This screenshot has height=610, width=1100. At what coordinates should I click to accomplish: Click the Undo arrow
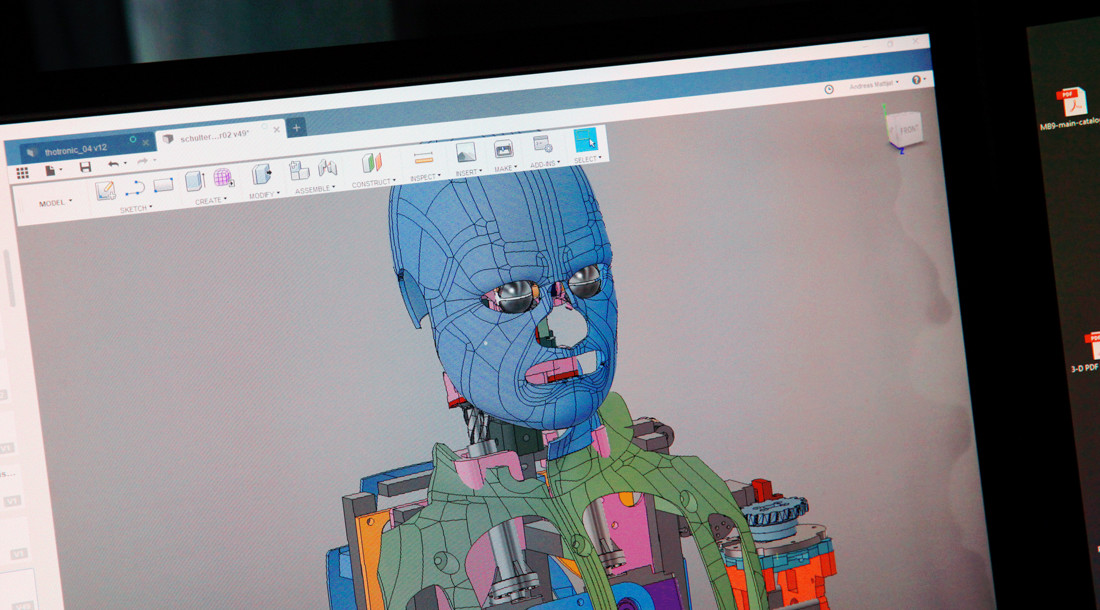113,164
